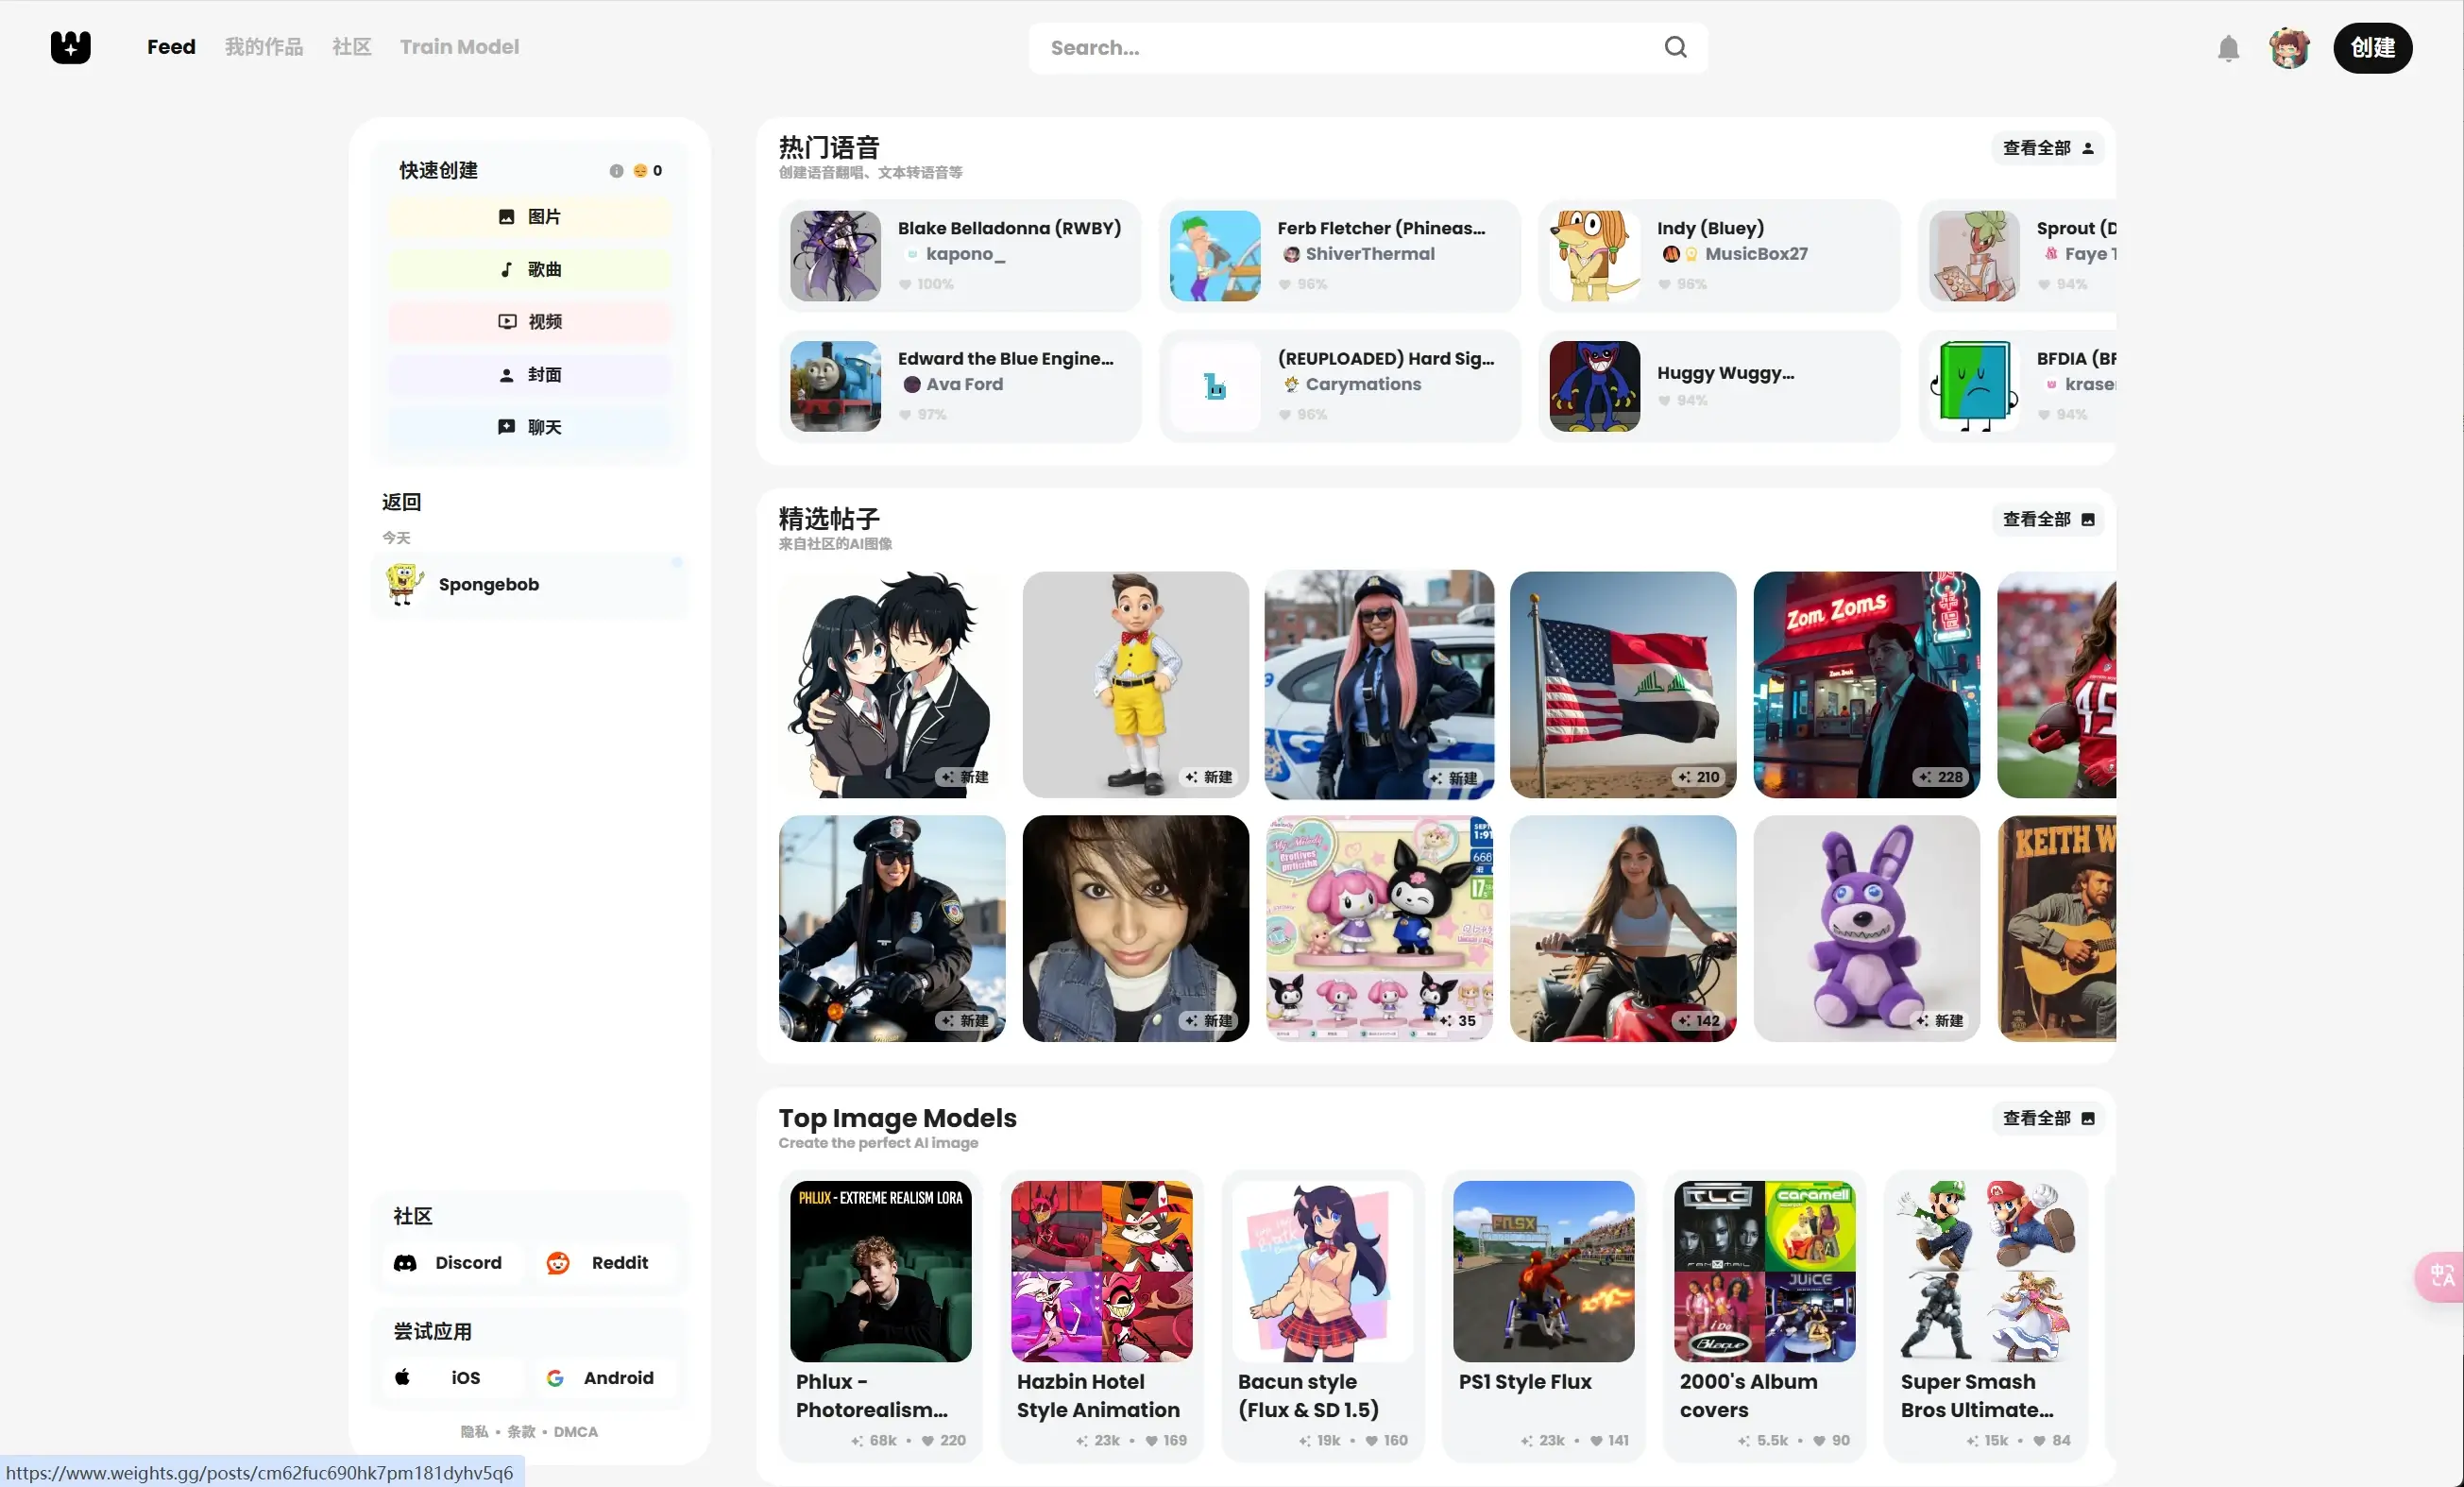
Task: Click the Weights logo icon
Action: 70,47
